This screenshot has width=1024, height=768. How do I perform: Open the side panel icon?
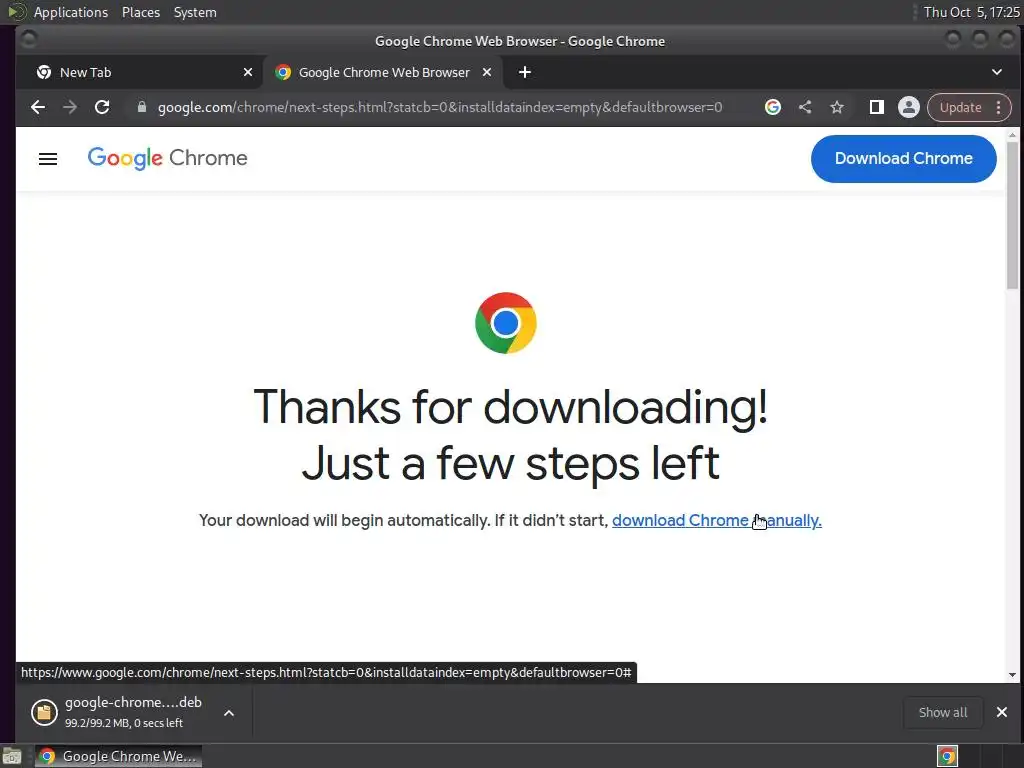(876, 107)
